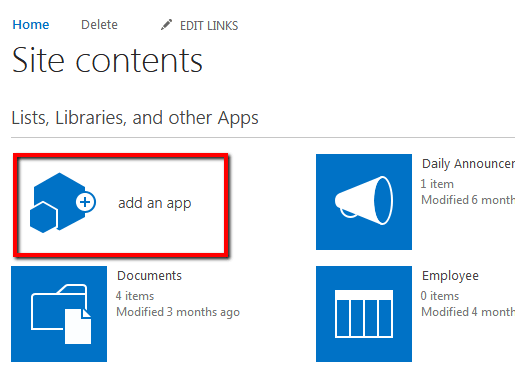Choose the add an app text link
The image size is (515, 366).
[155, 203]
